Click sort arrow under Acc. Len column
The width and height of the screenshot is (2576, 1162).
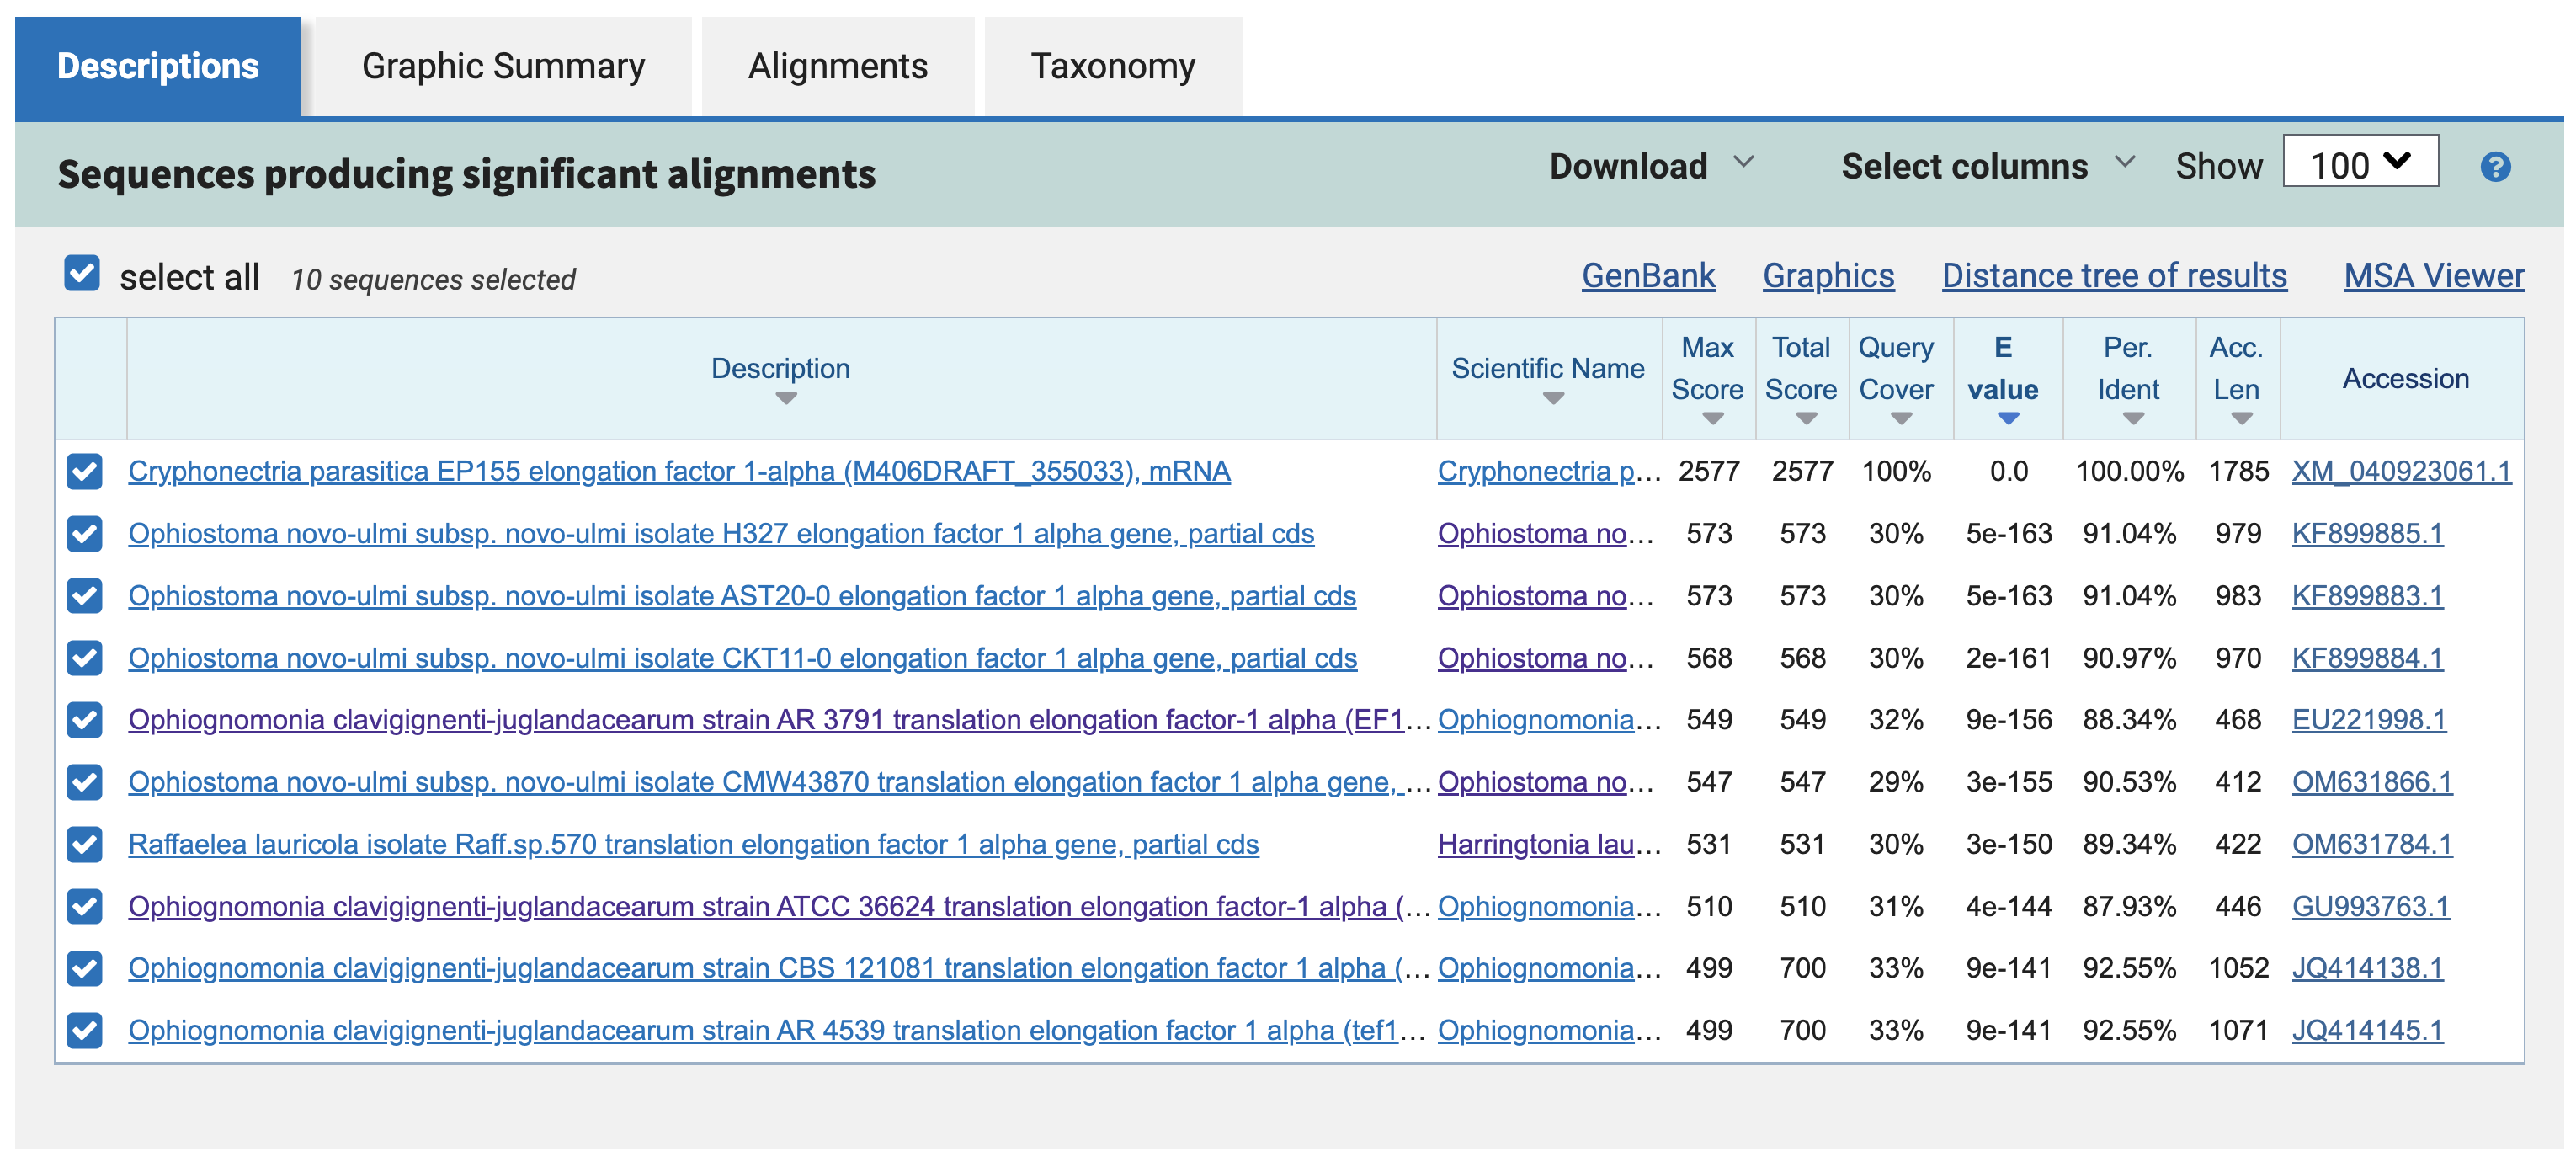(2241, 419)
